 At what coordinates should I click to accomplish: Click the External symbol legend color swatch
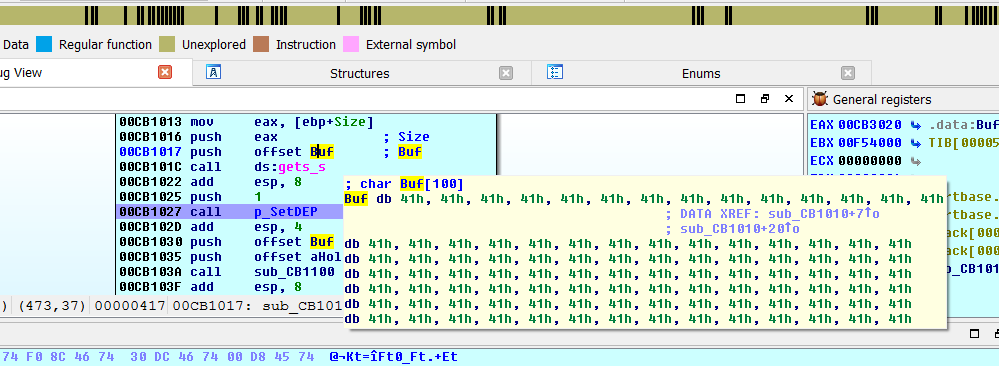tap(350, 45)
